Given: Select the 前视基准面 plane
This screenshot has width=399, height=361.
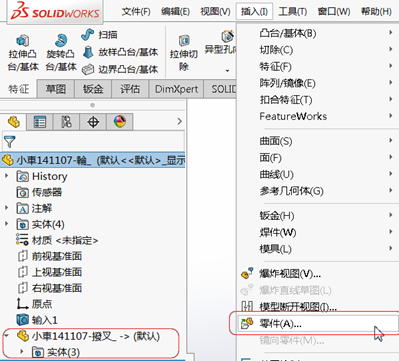Looking at the screenshot, I should (x=49, y=256).
